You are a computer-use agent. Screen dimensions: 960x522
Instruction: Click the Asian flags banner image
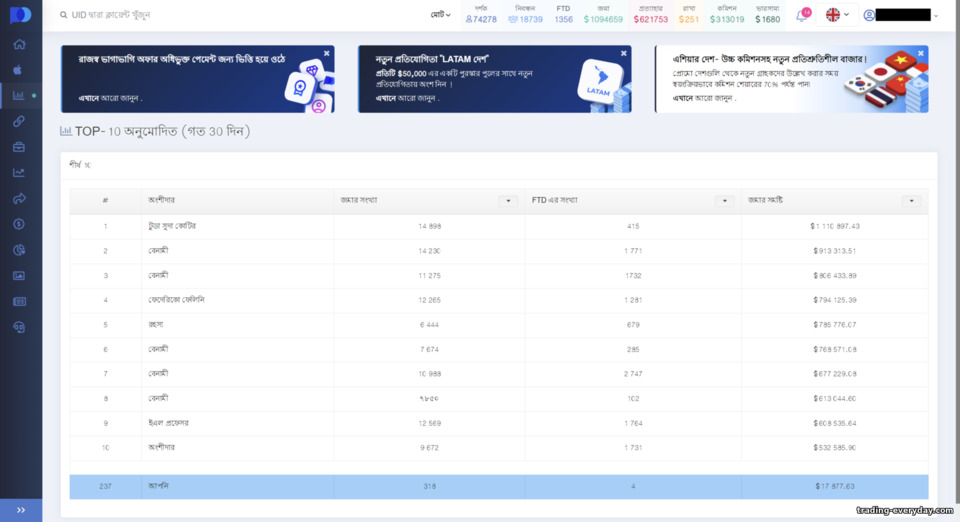tap(887, 82)
